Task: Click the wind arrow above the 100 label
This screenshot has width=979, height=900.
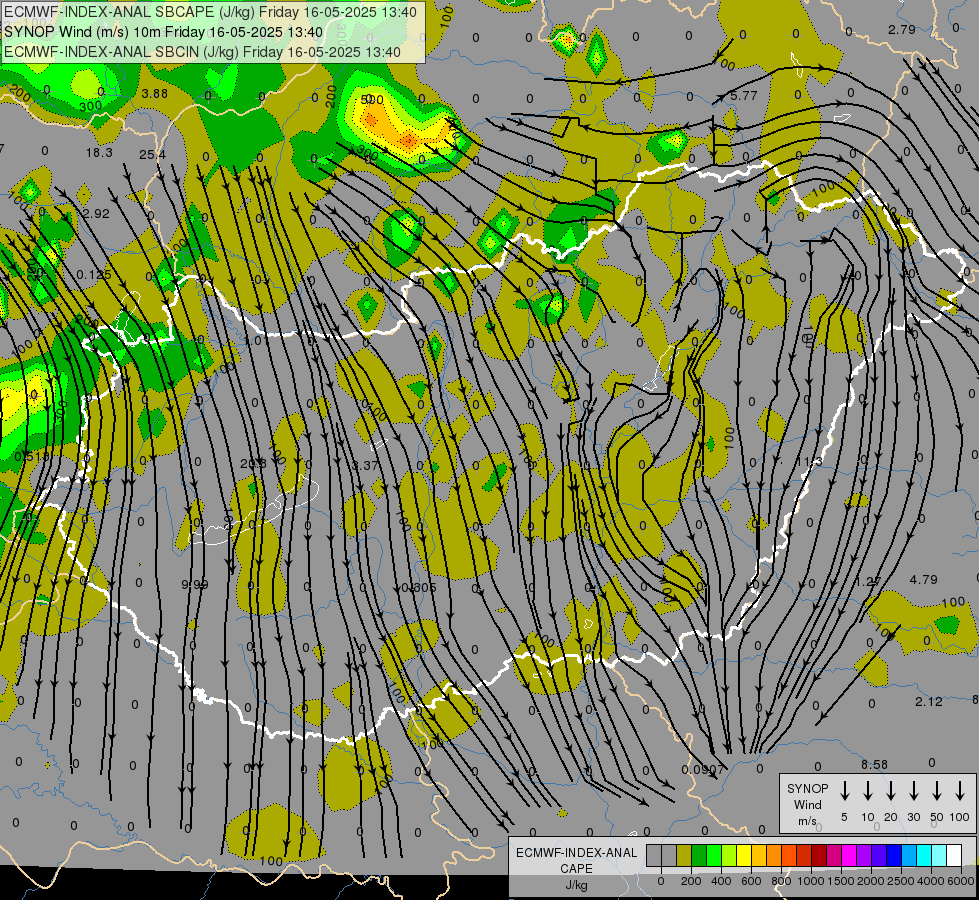Action: click(x=960, y=791)
